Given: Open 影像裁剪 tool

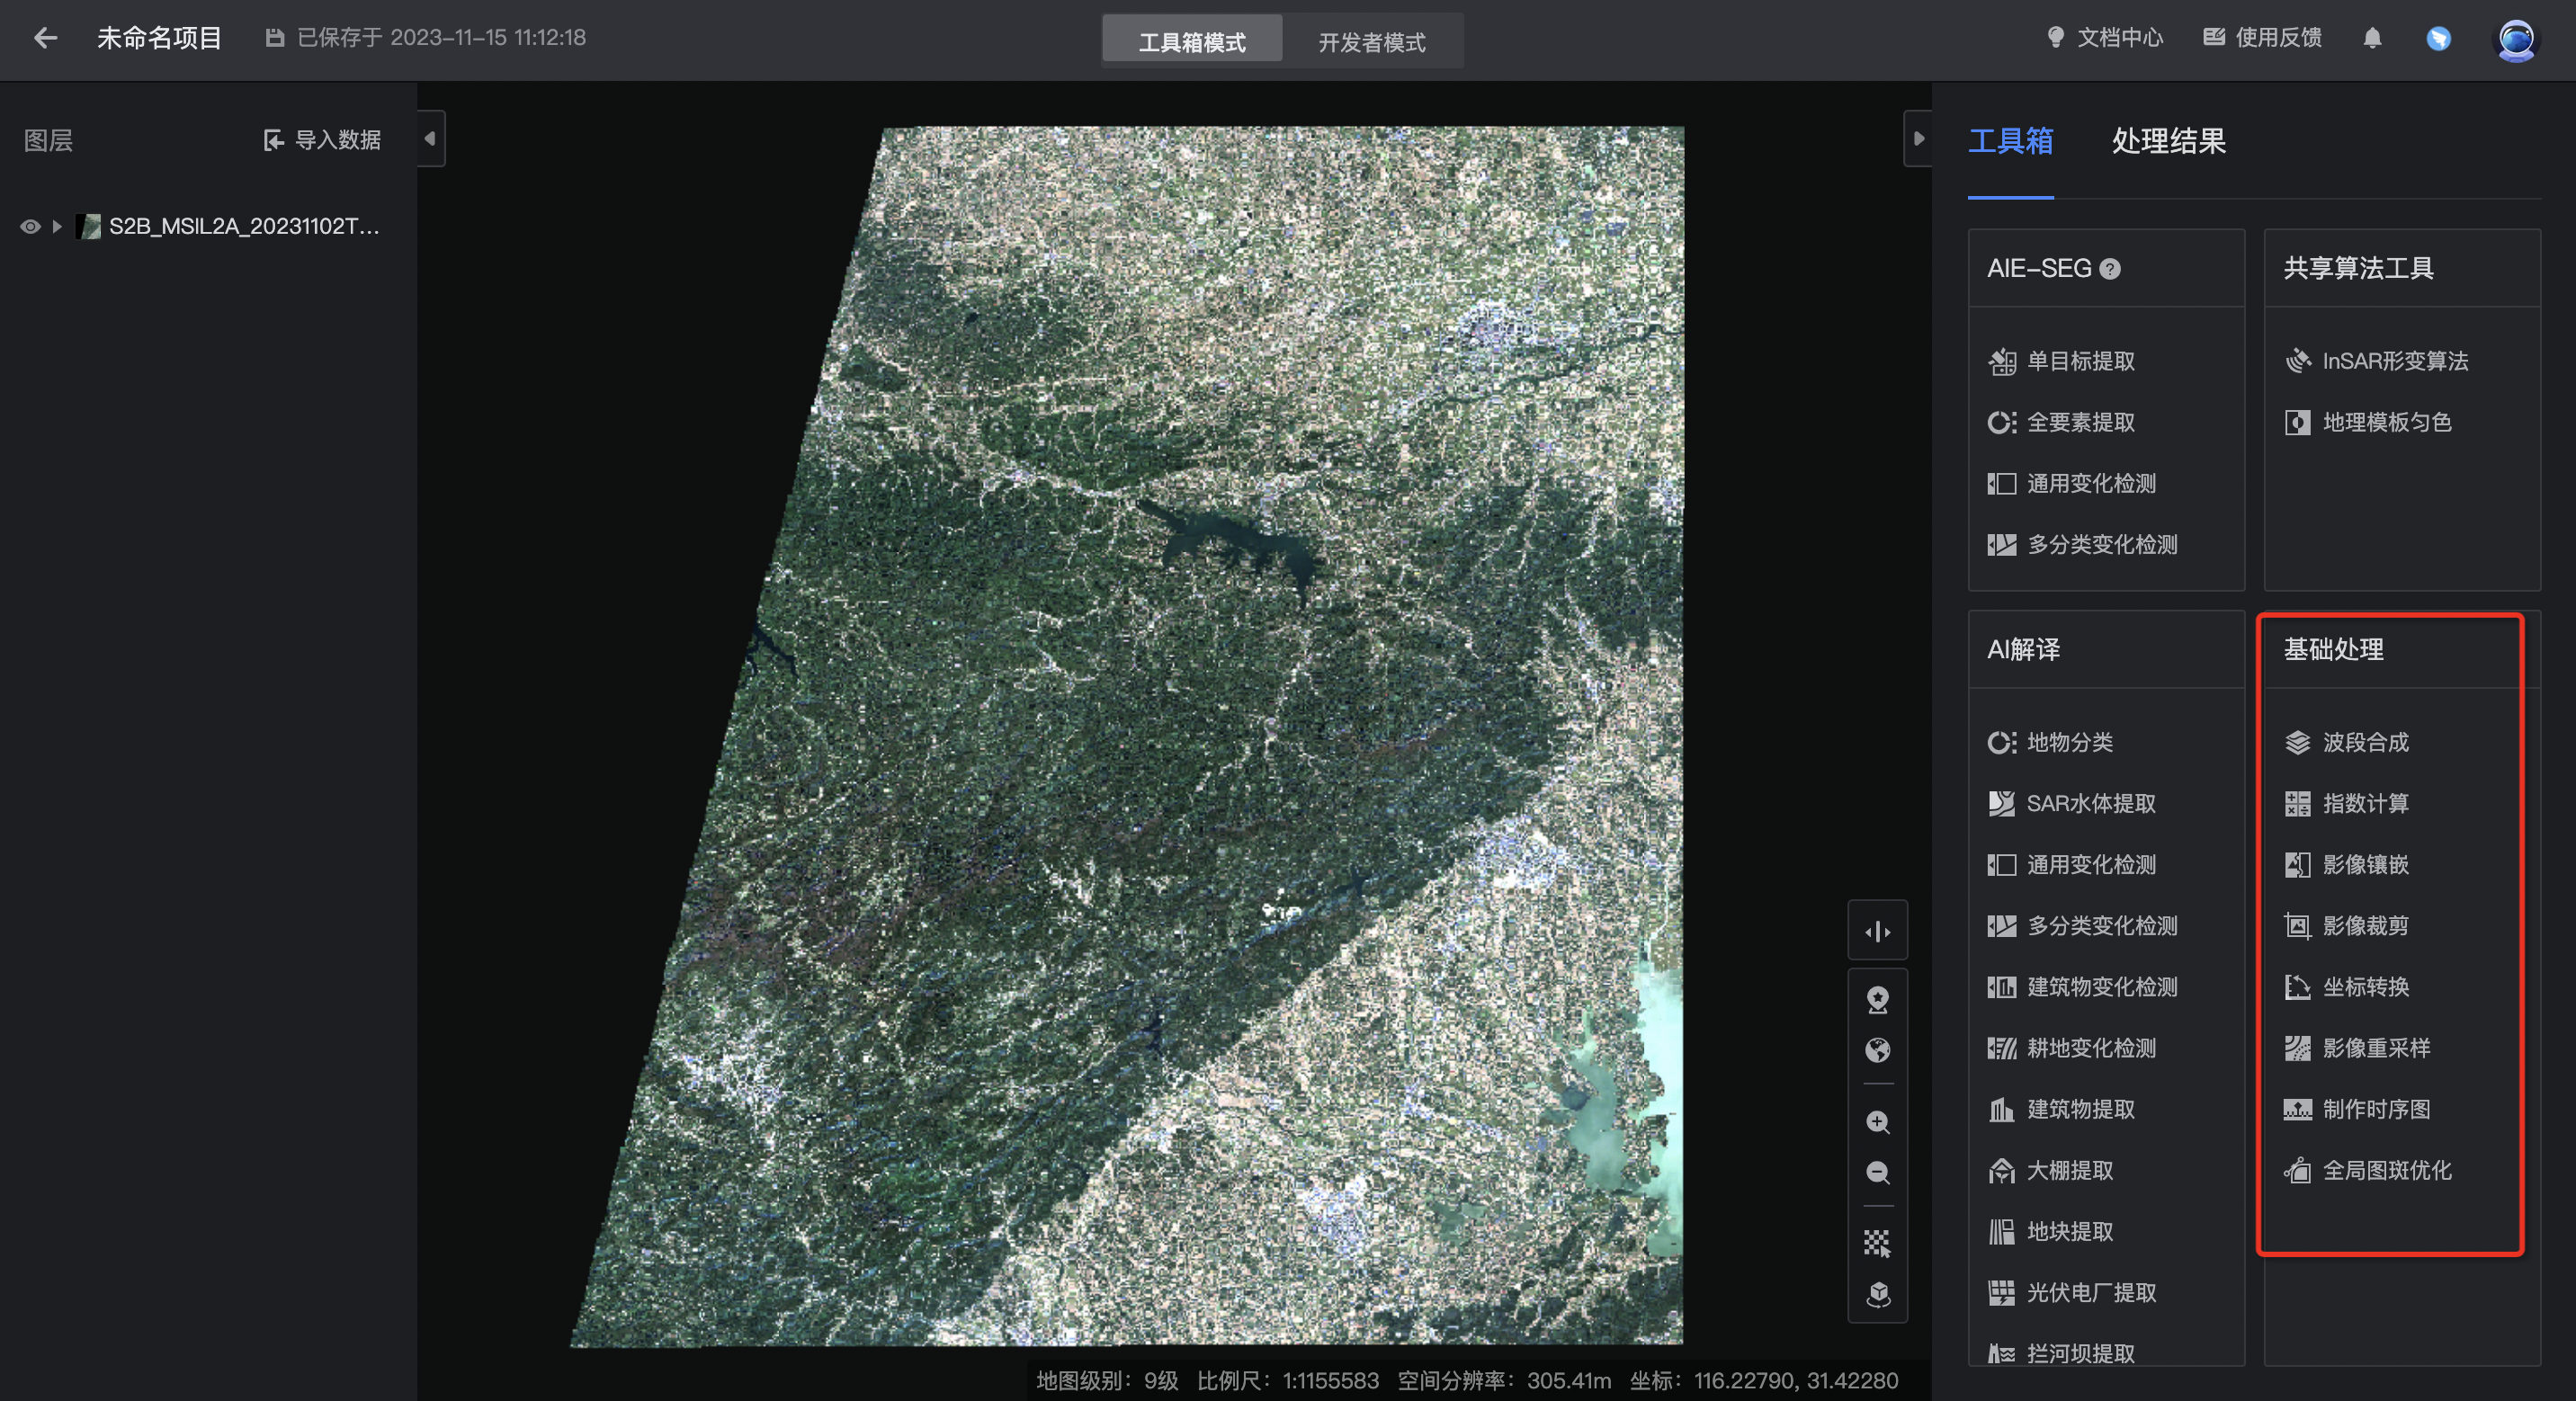Looking at the screenshot, I should coord(2346,926).
